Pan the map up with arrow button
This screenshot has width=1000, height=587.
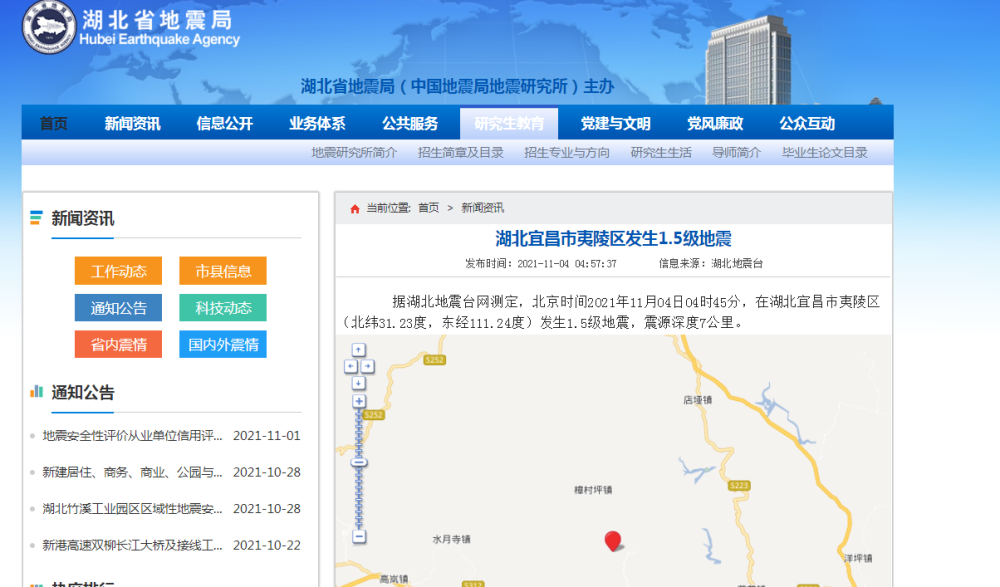pos(359,350)
